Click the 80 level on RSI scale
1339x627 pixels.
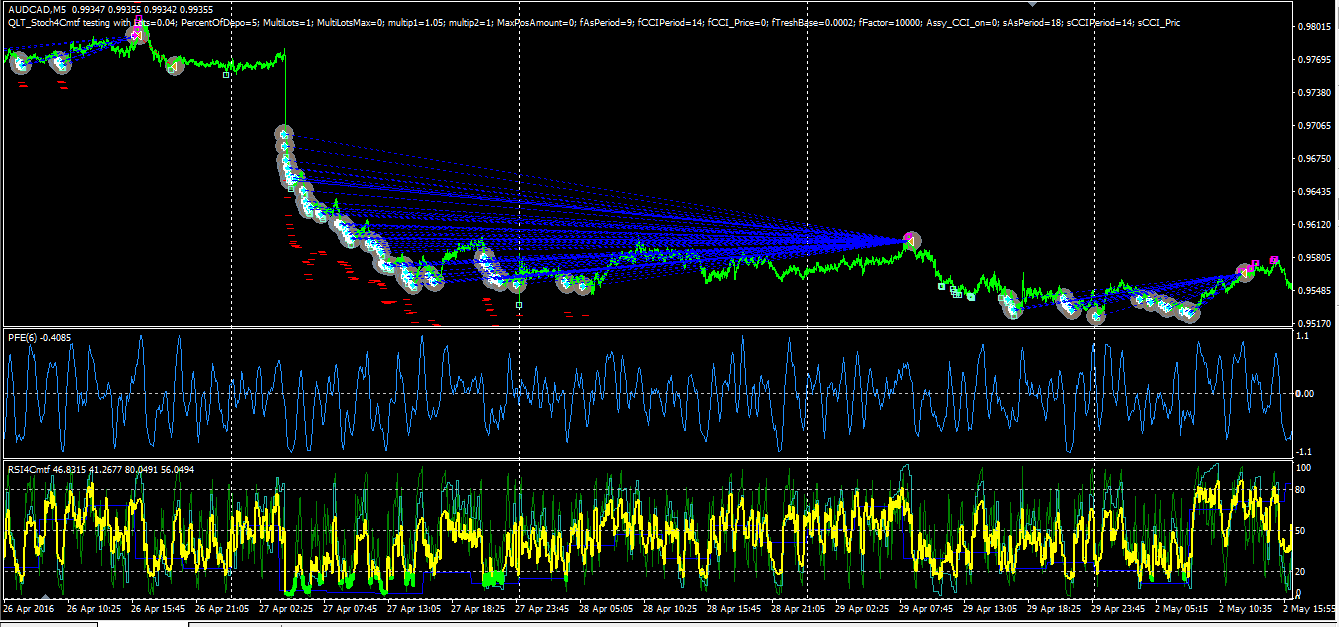pyautogui.click(x=1301, y=490)
